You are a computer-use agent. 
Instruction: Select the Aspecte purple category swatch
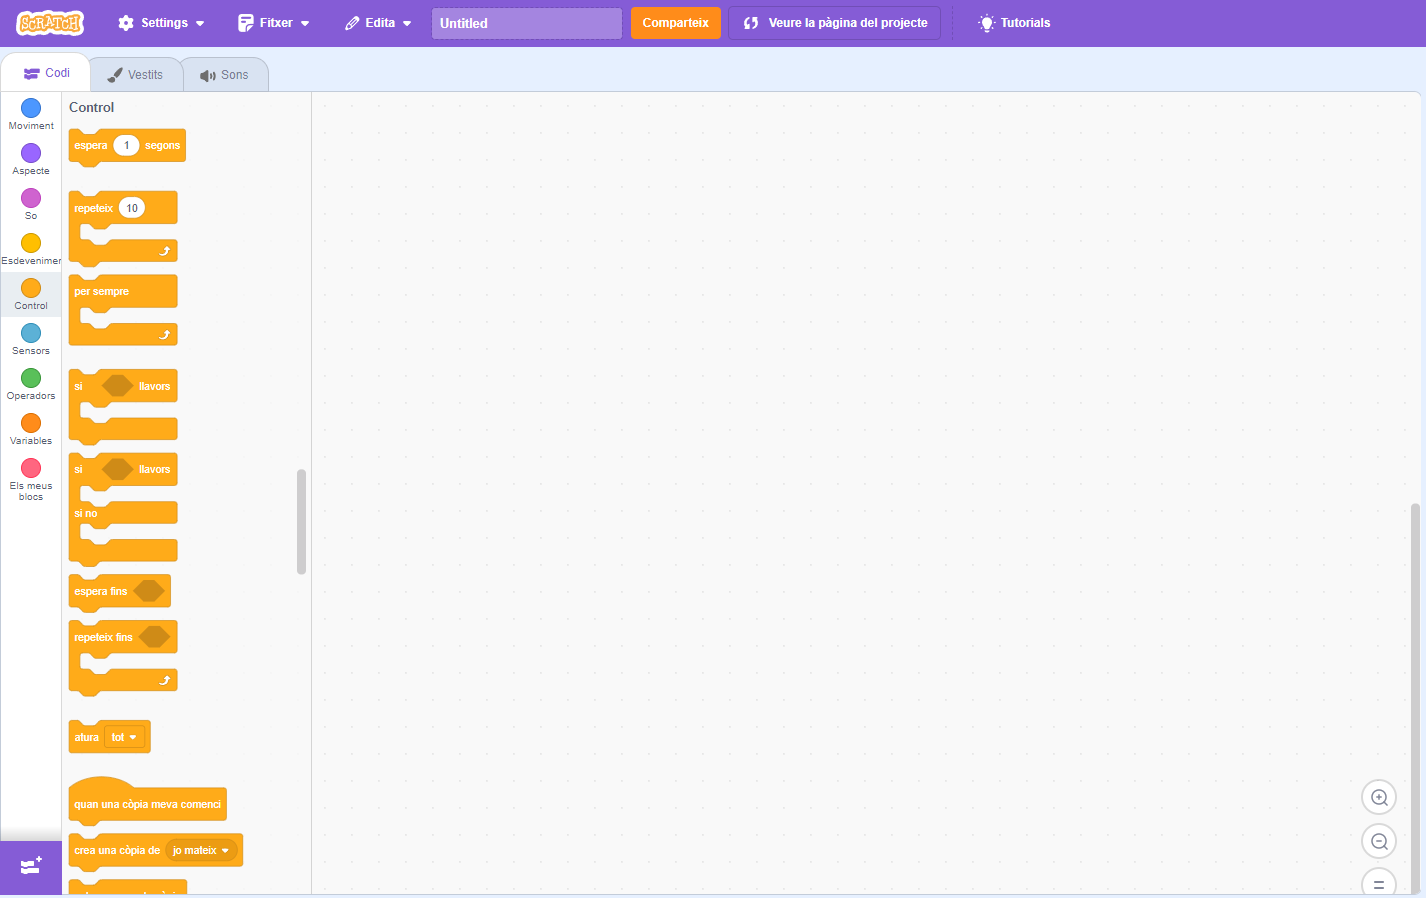[x=31, y=153]
